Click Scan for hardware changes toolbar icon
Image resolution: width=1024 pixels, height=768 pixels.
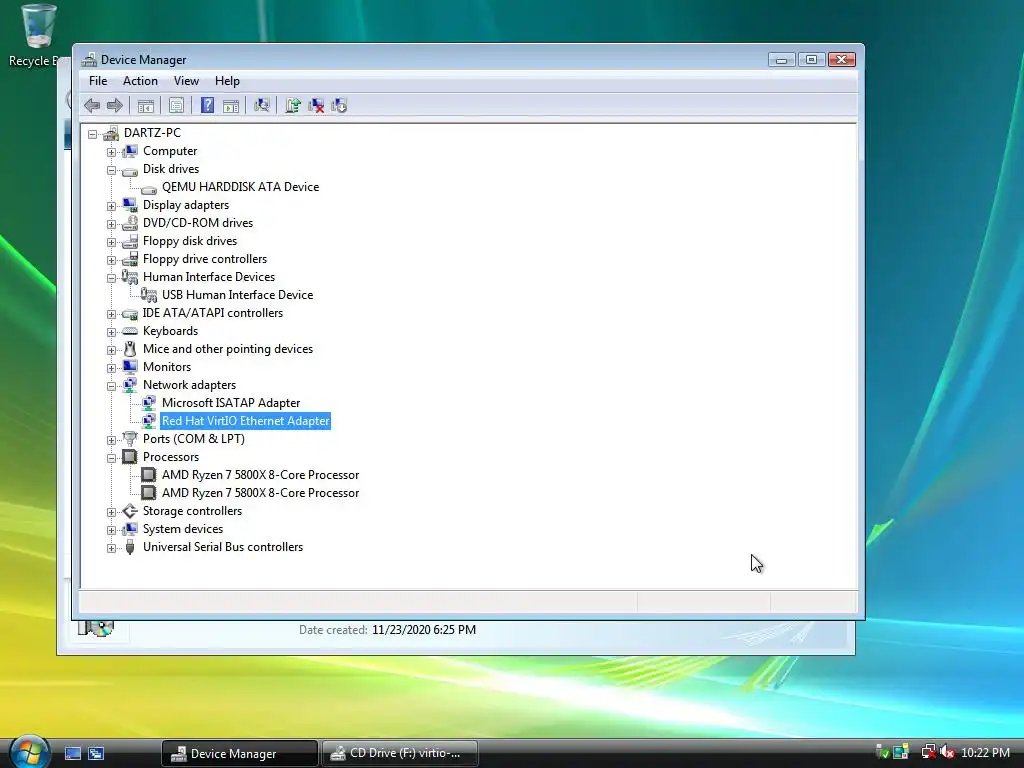coord(262,105)
